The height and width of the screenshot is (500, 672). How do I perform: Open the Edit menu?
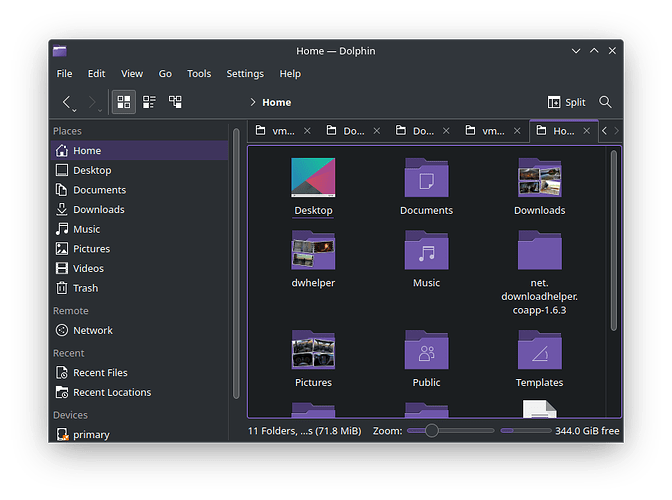[96, 74]
